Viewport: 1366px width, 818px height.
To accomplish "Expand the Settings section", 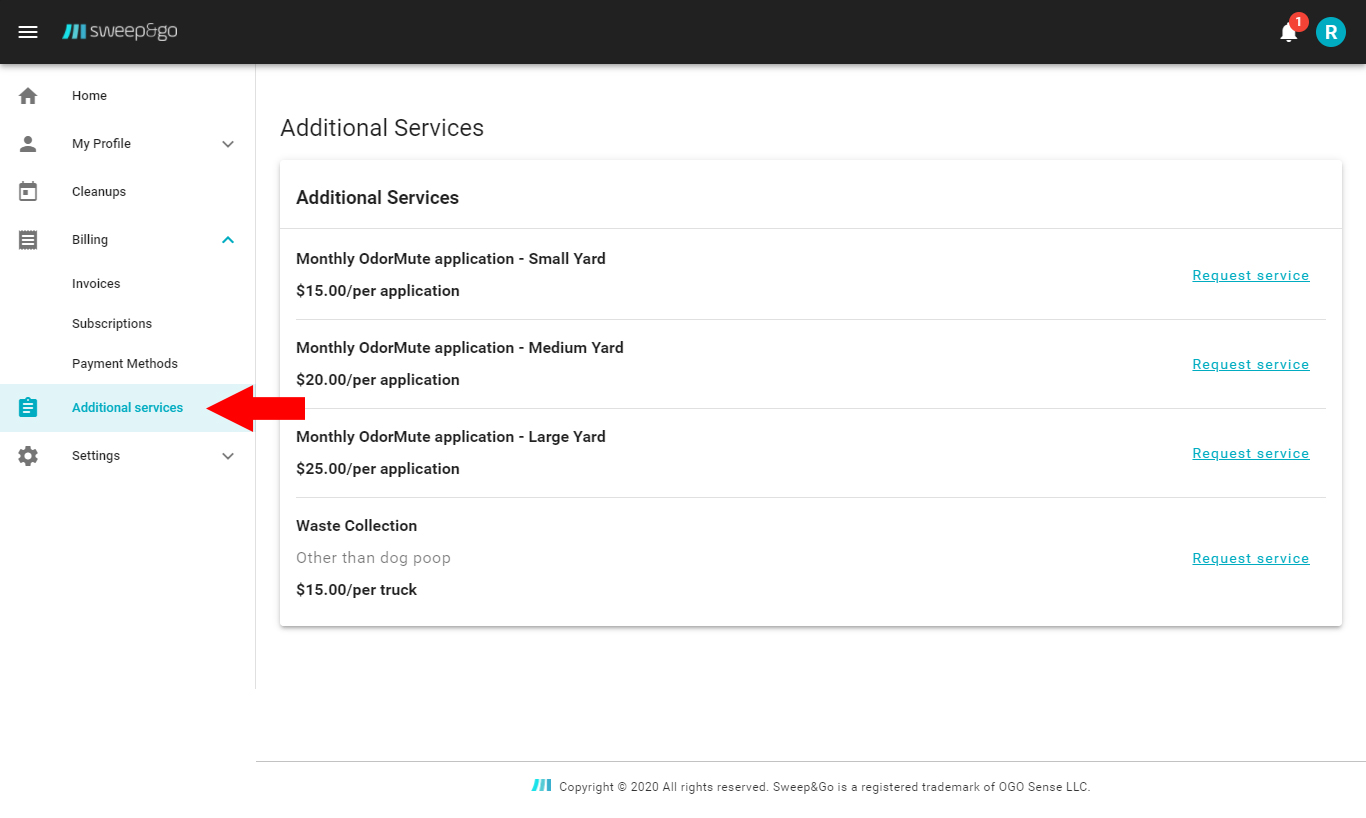I will click(x=228, y=455).
